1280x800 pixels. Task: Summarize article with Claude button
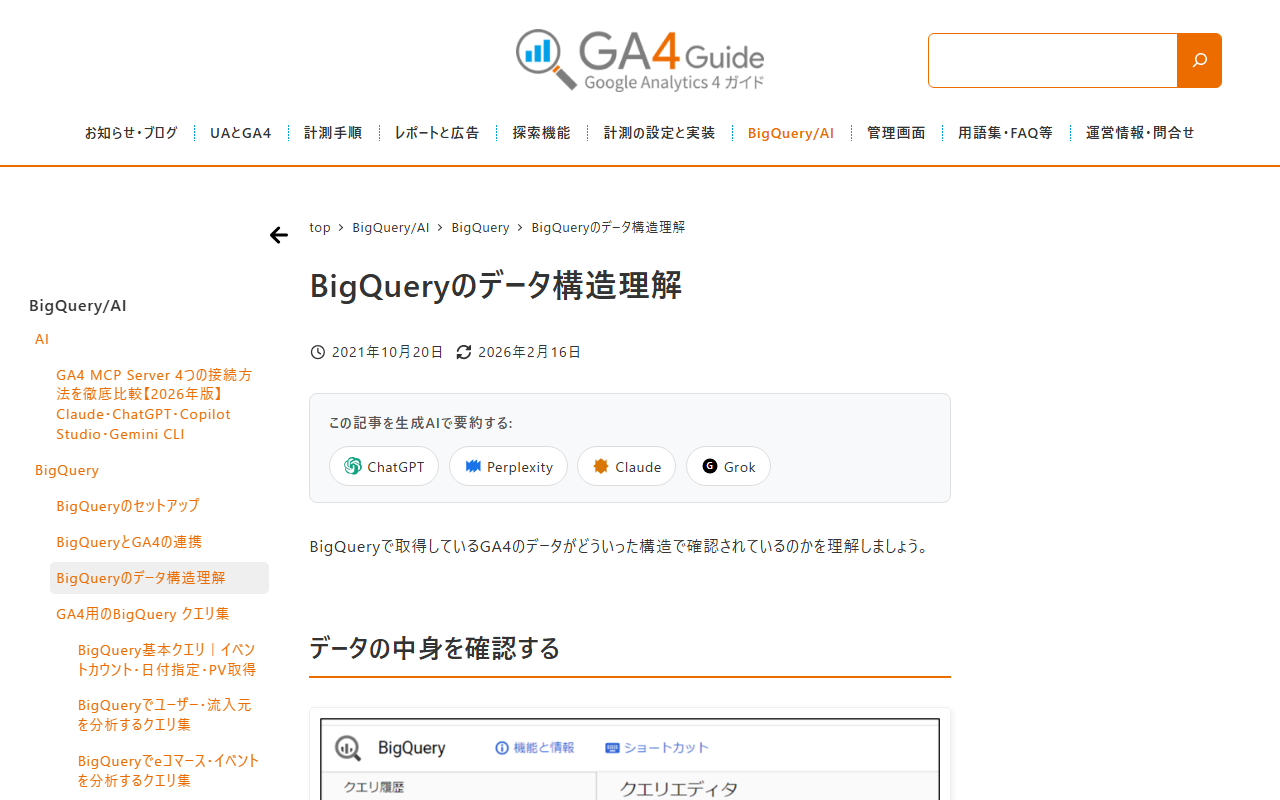pos(626,466)
